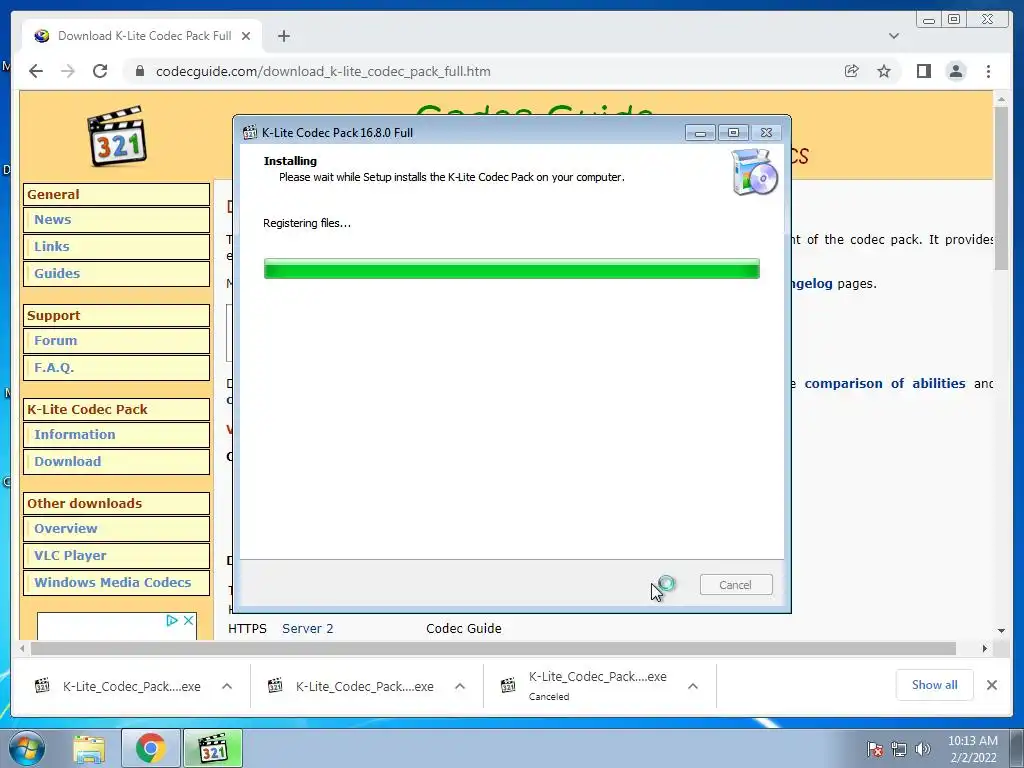The image size is (1024, 768).
Task: Click the AdChoices triangle icon
Action: (x=172, y=620)
